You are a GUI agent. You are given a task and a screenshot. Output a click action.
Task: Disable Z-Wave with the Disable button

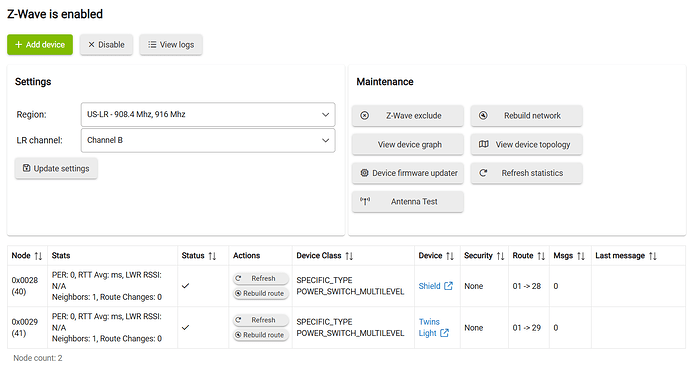click(106, 44)
